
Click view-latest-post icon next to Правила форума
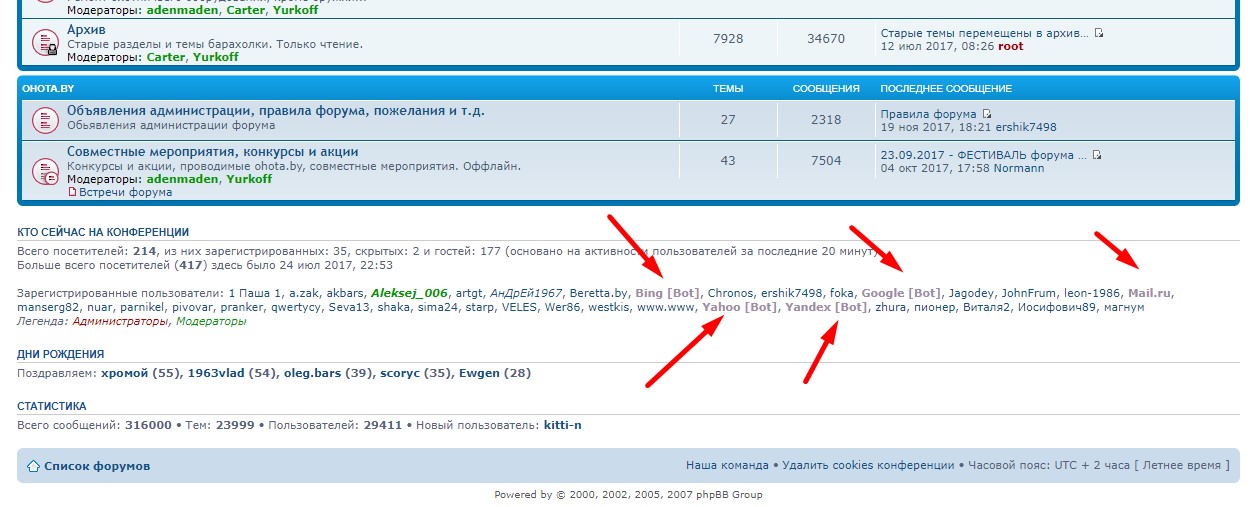[x=987, y=114]
